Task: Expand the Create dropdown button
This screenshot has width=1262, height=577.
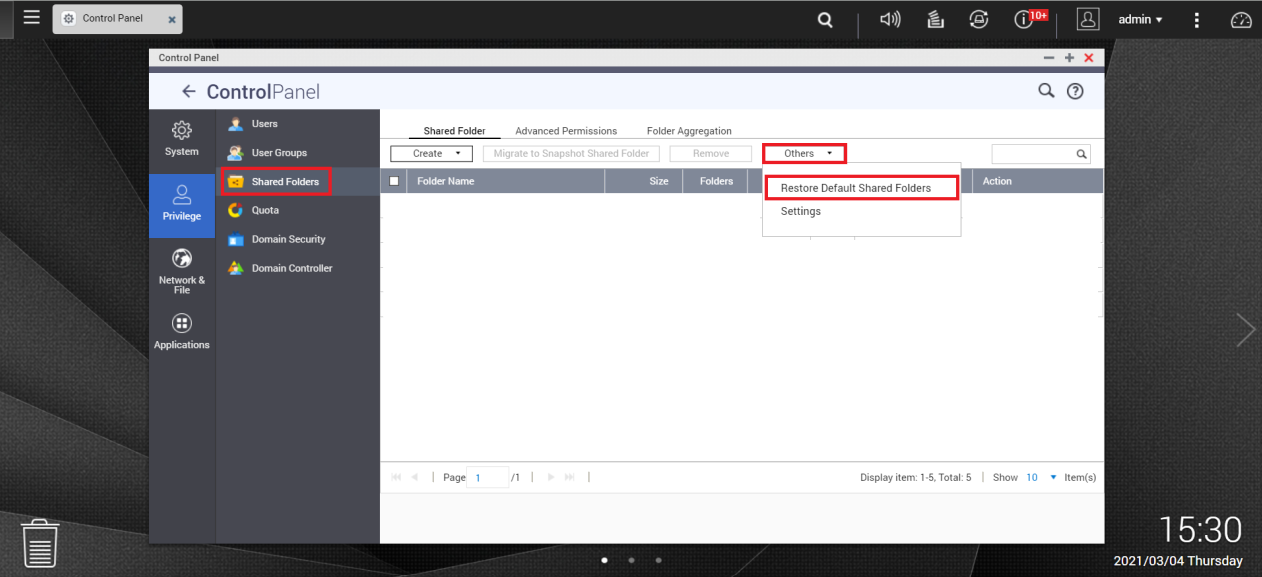Action: (431, 154)
